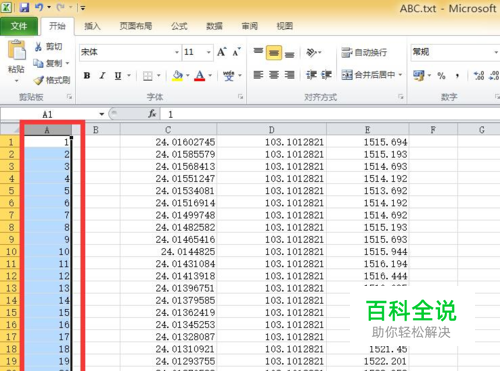Align text left

[x=258, y=75]
